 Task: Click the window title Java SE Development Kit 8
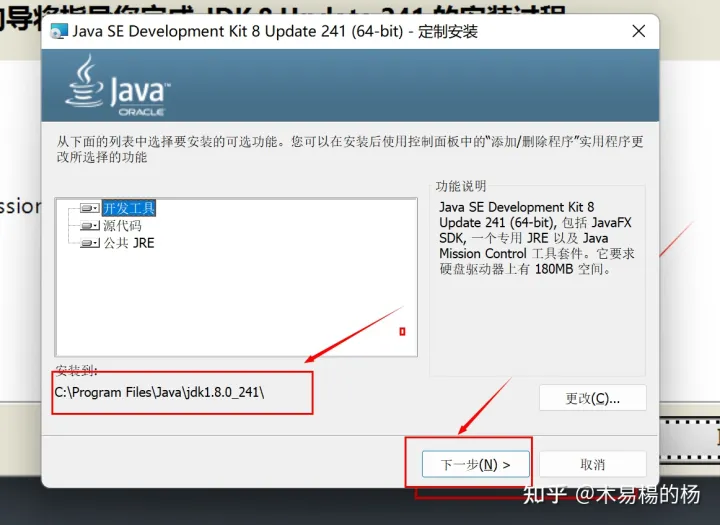[275, 31]
